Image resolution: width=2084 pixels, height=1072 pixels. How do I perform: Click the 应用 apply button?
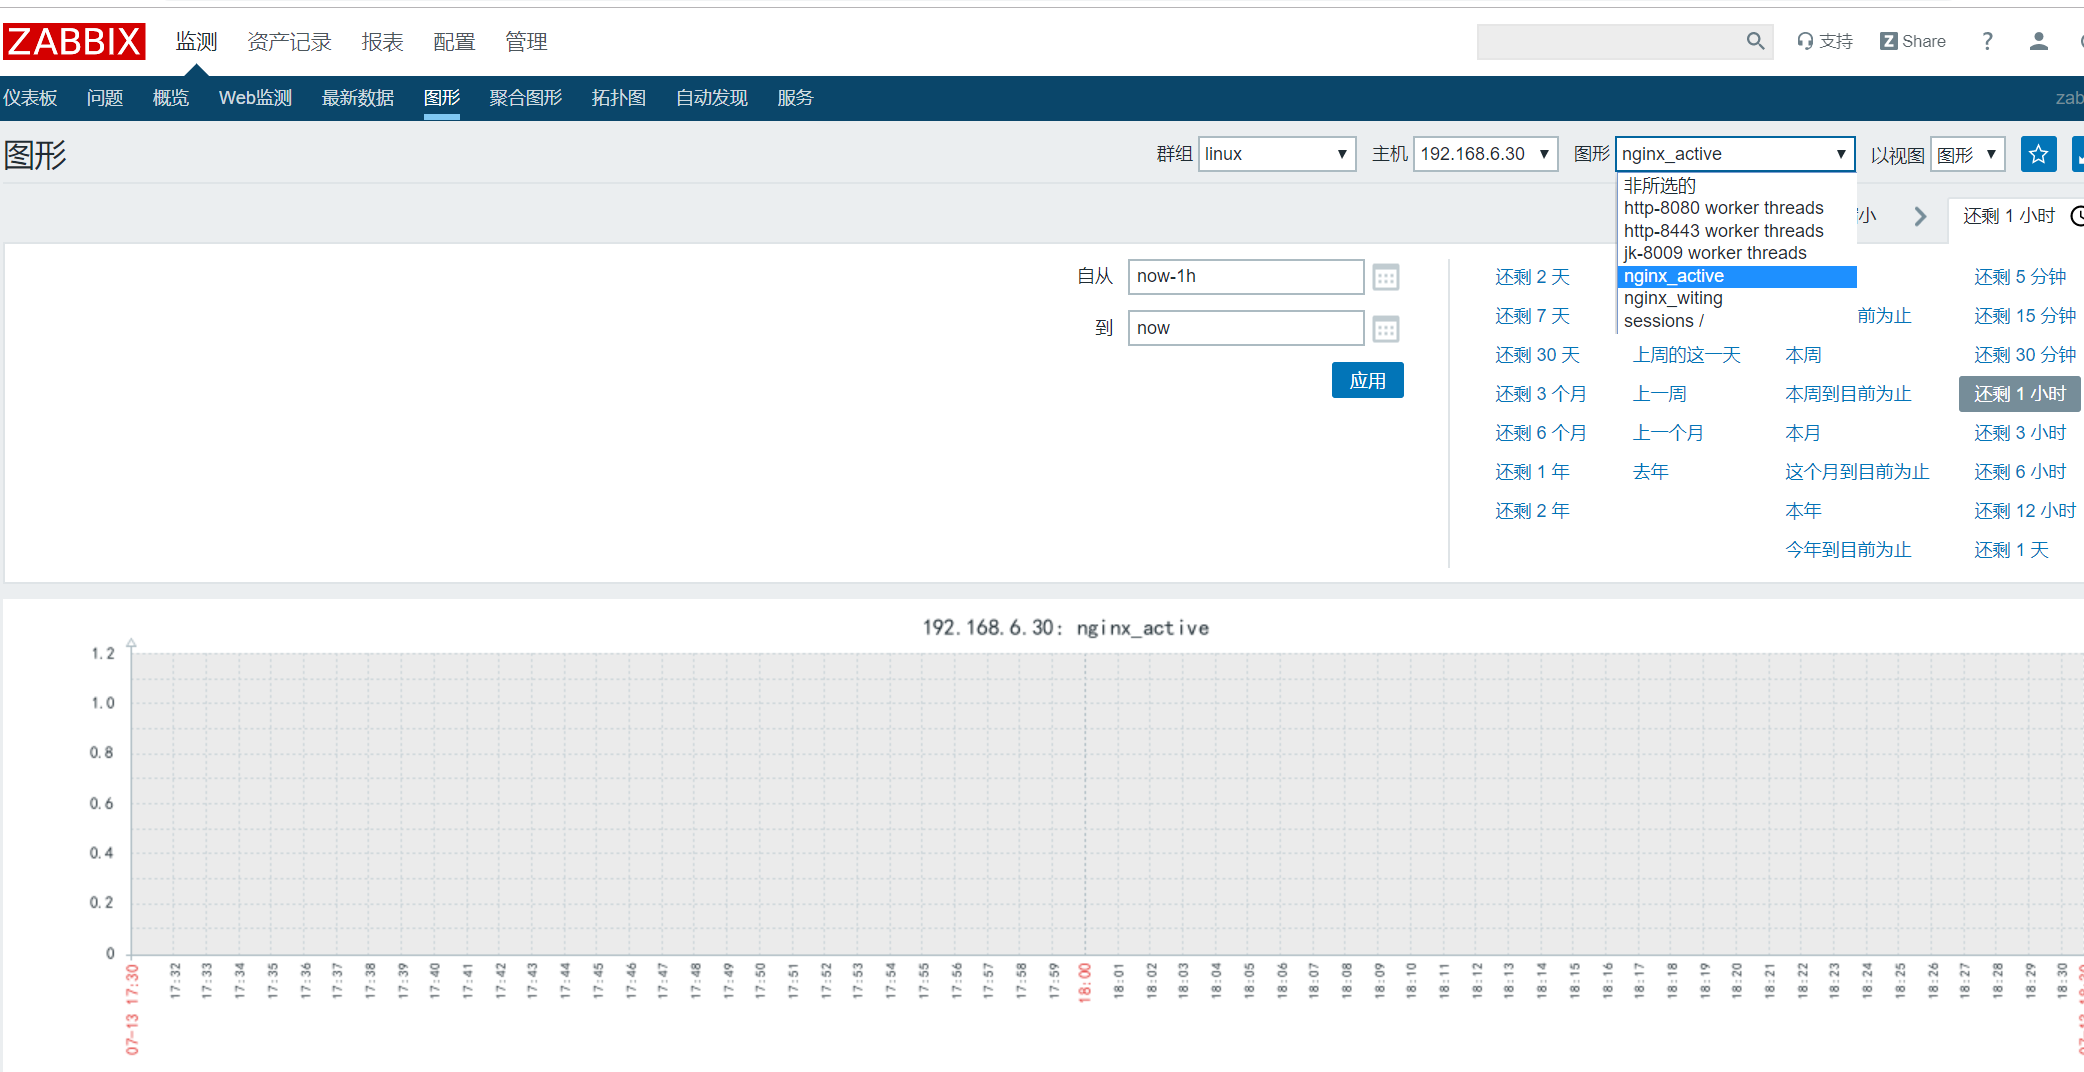click(1367, 380)
